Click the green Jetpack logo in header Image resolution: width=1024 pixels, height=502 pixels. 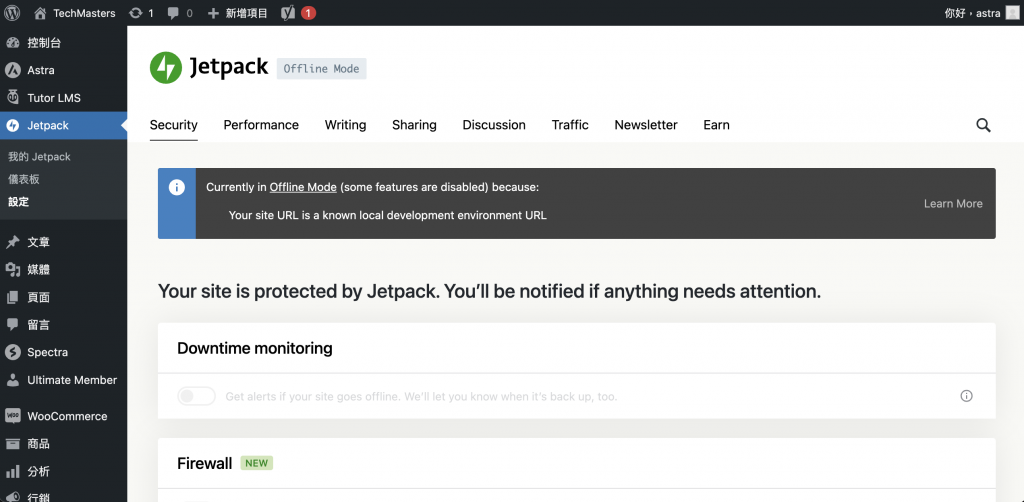point(166,68)
